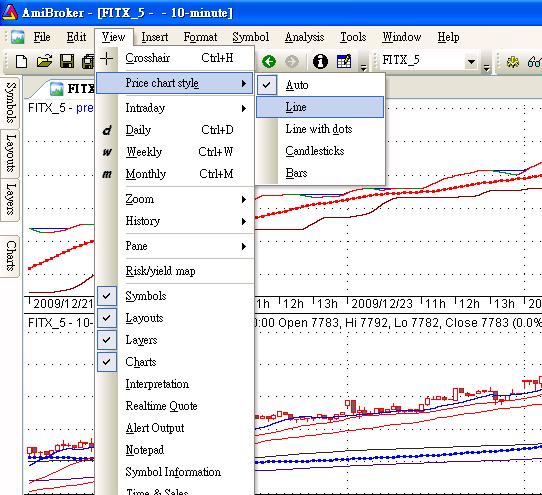Image resolution: width=542 pixels, height=495 pixels.
Task: Open the Symbol Information window
Action: [175, 472]
